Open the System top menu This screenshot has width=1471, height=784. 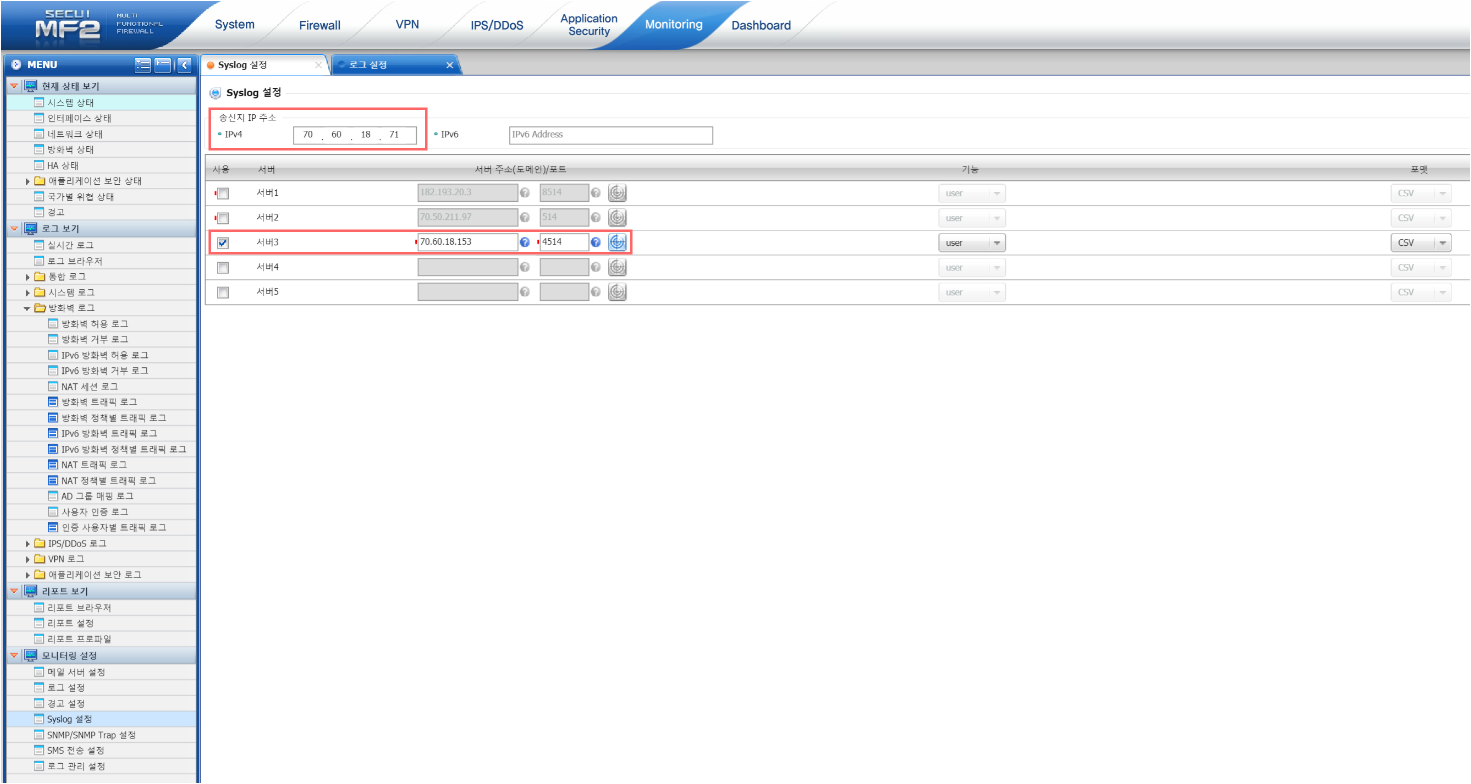point(234,25)
